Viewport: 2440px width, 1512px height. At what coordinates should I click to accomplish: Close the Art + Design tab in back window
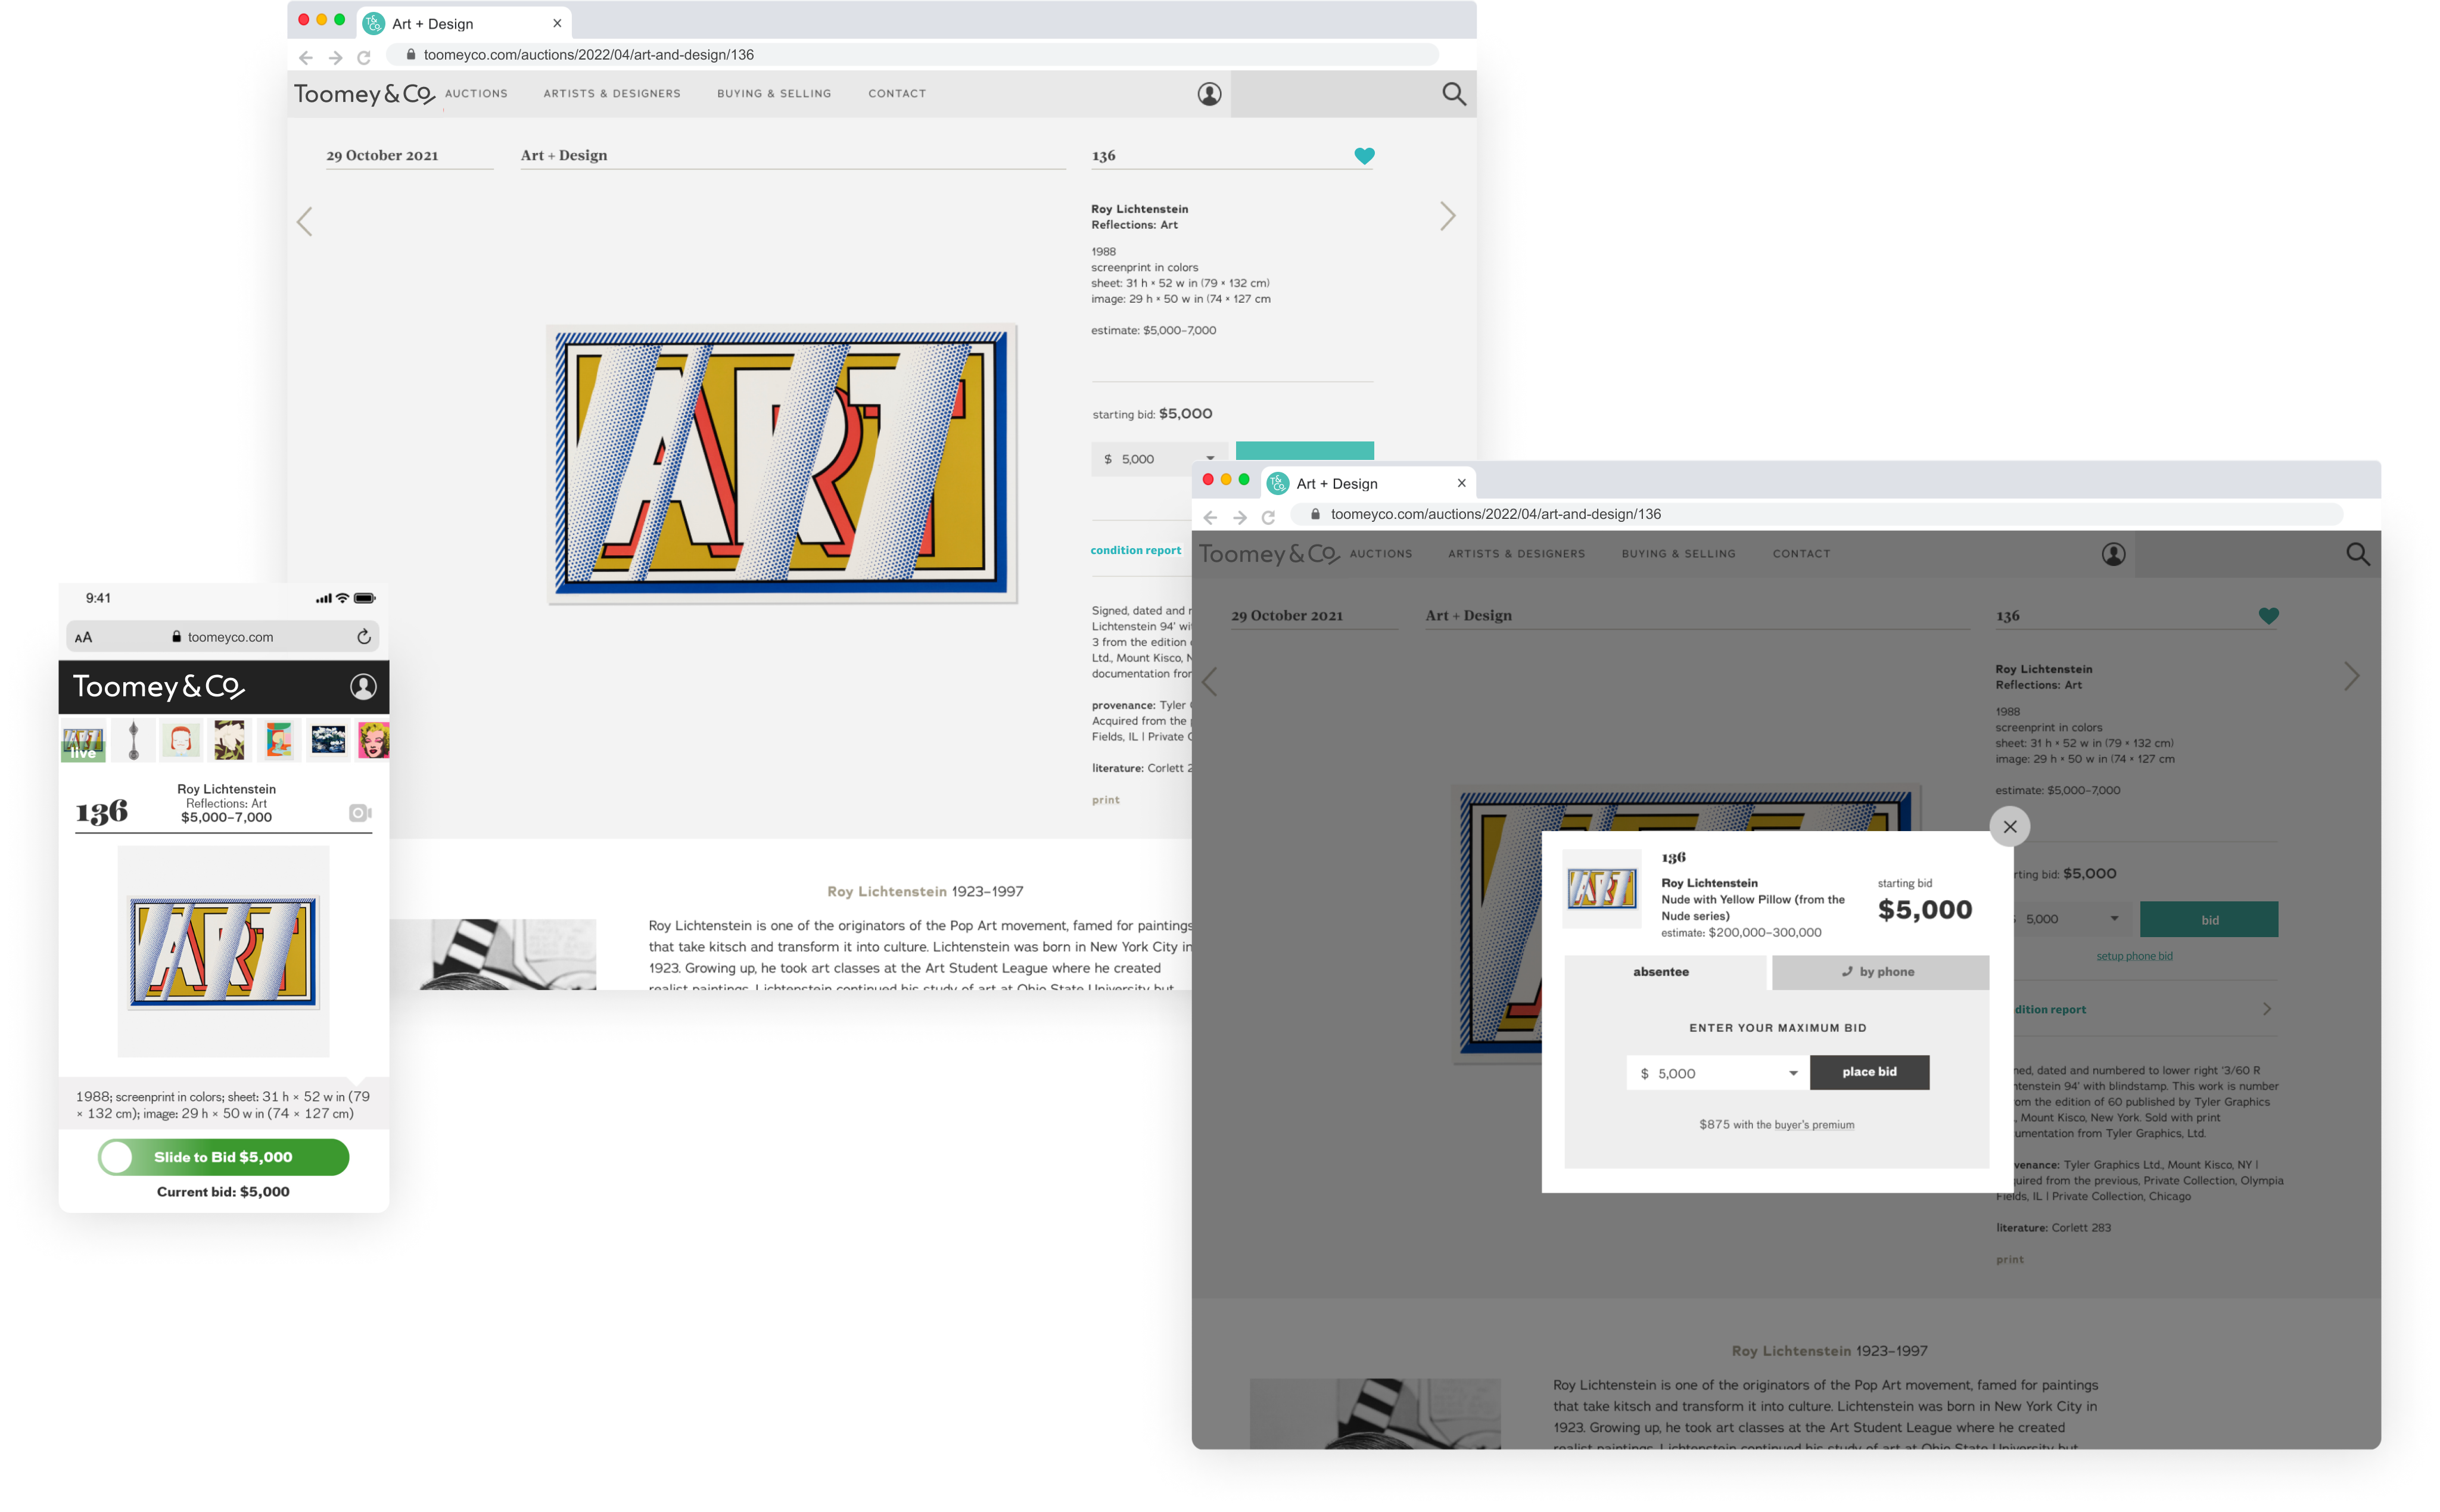pos(557,23)
